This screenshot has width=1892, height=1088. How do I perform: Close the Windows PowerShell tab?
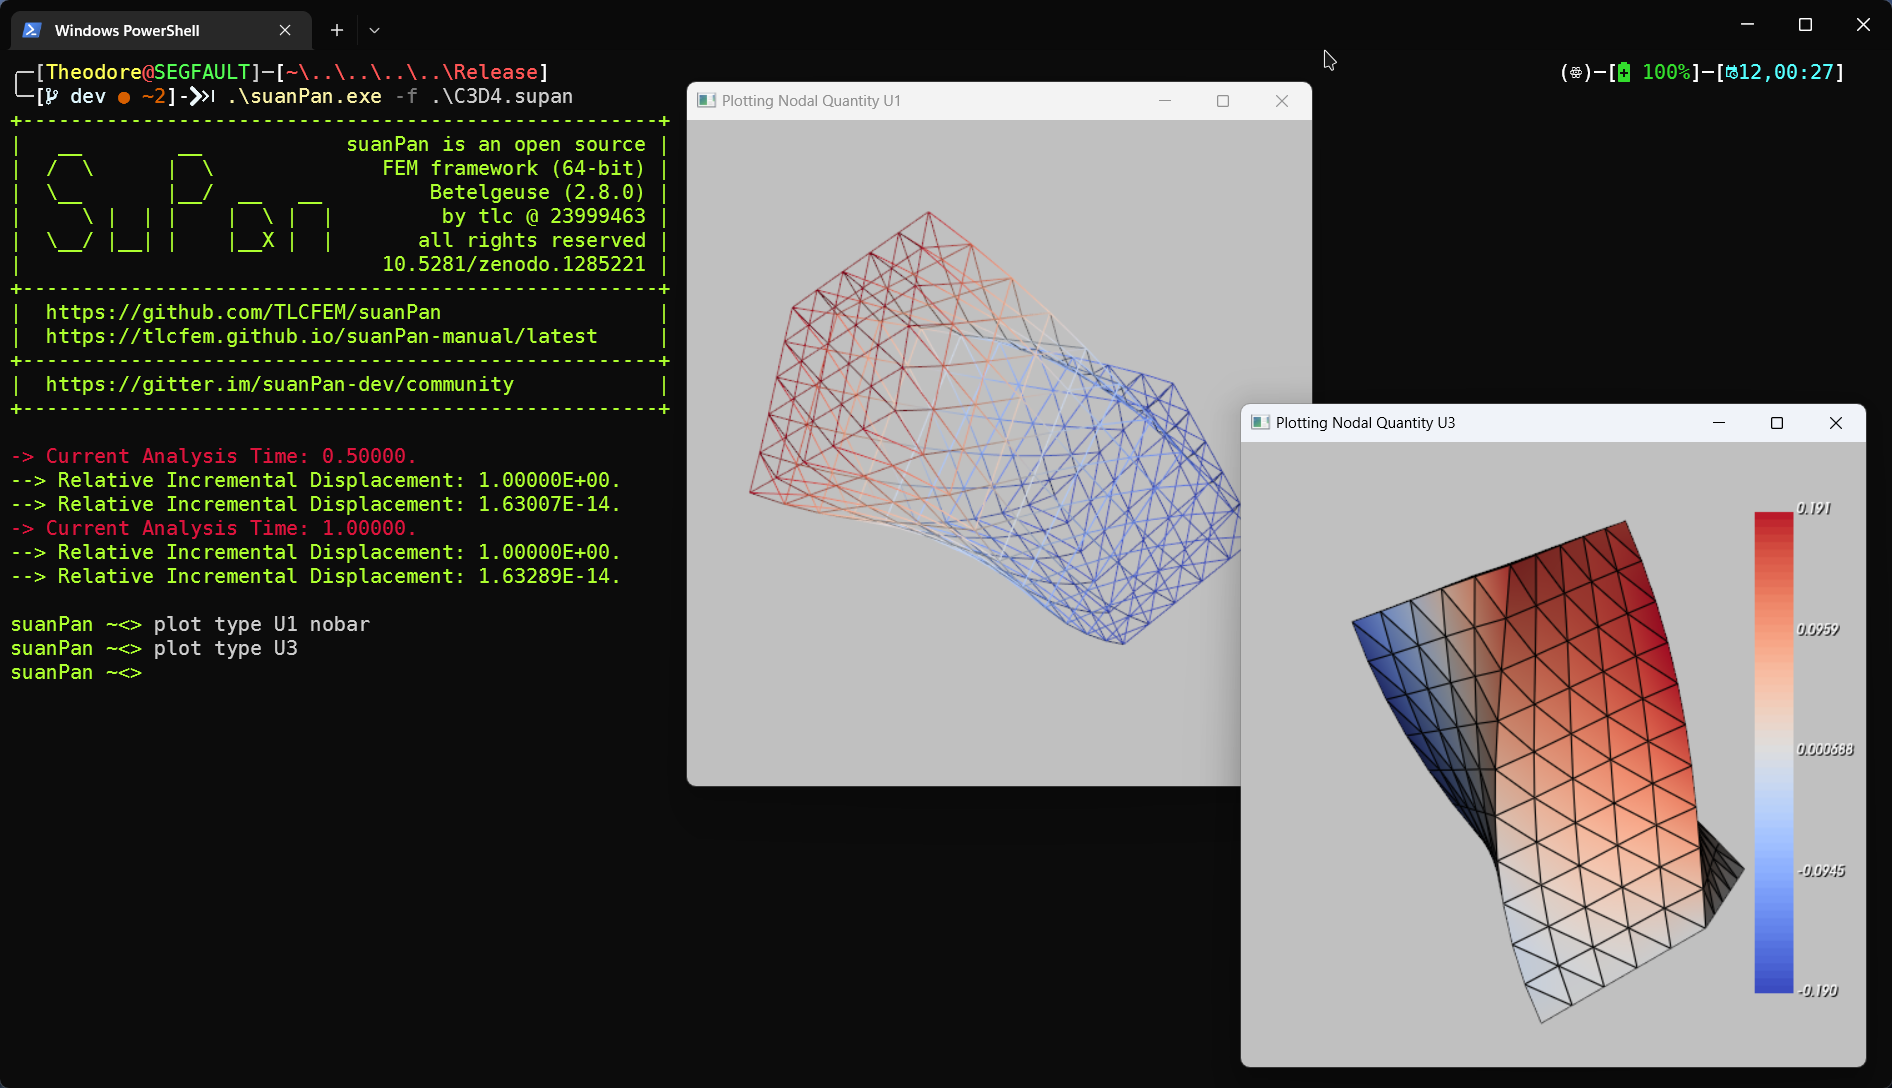[x=285, y=30]
